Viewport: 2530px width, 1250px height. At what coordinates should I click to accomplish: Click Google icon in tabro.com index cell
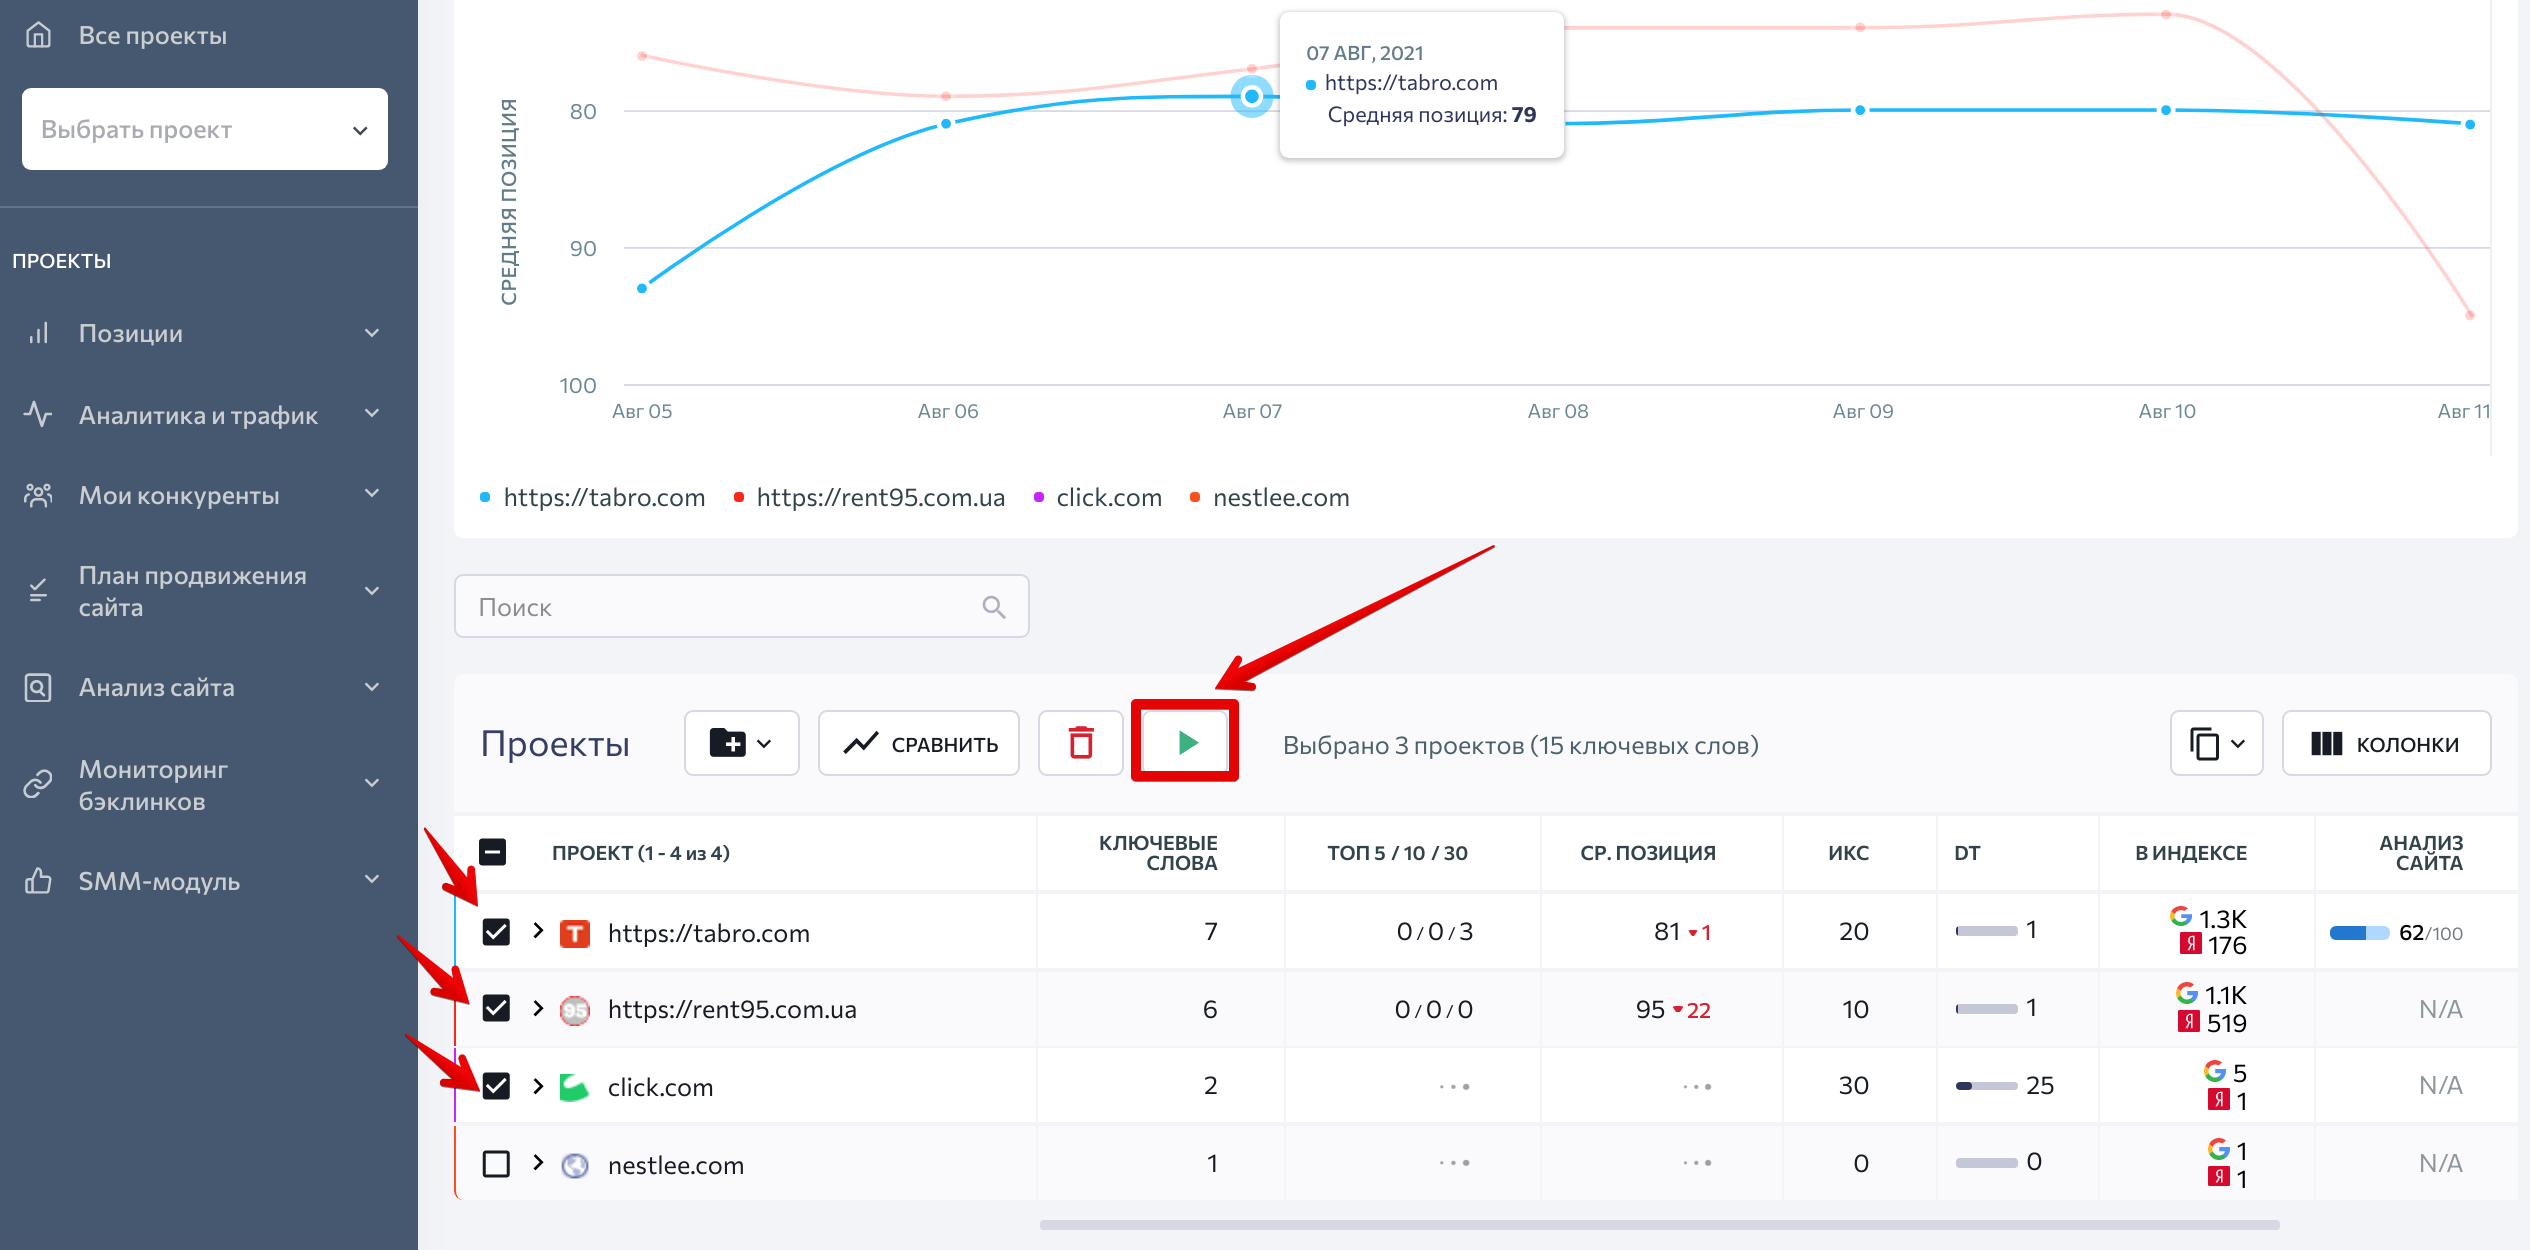click(x=2181, y=917)
